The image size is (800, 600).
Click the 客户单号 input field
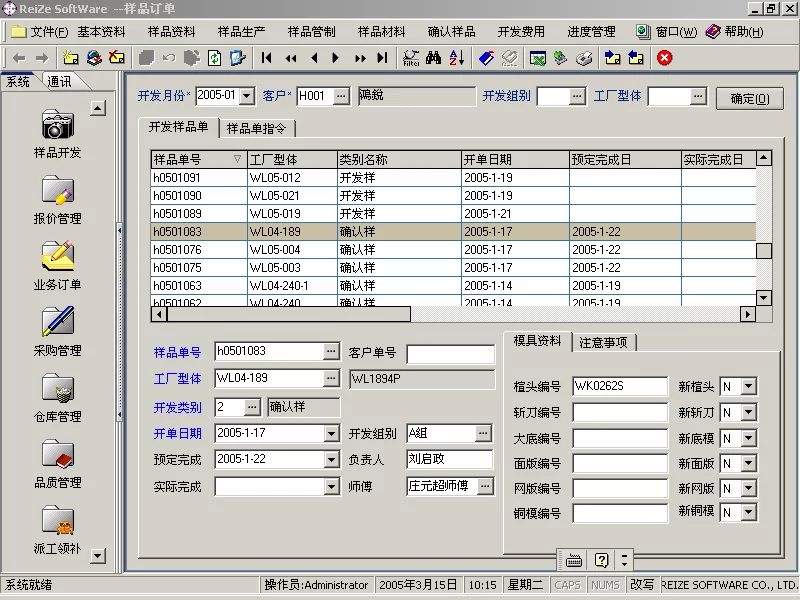tap(450, 354)
